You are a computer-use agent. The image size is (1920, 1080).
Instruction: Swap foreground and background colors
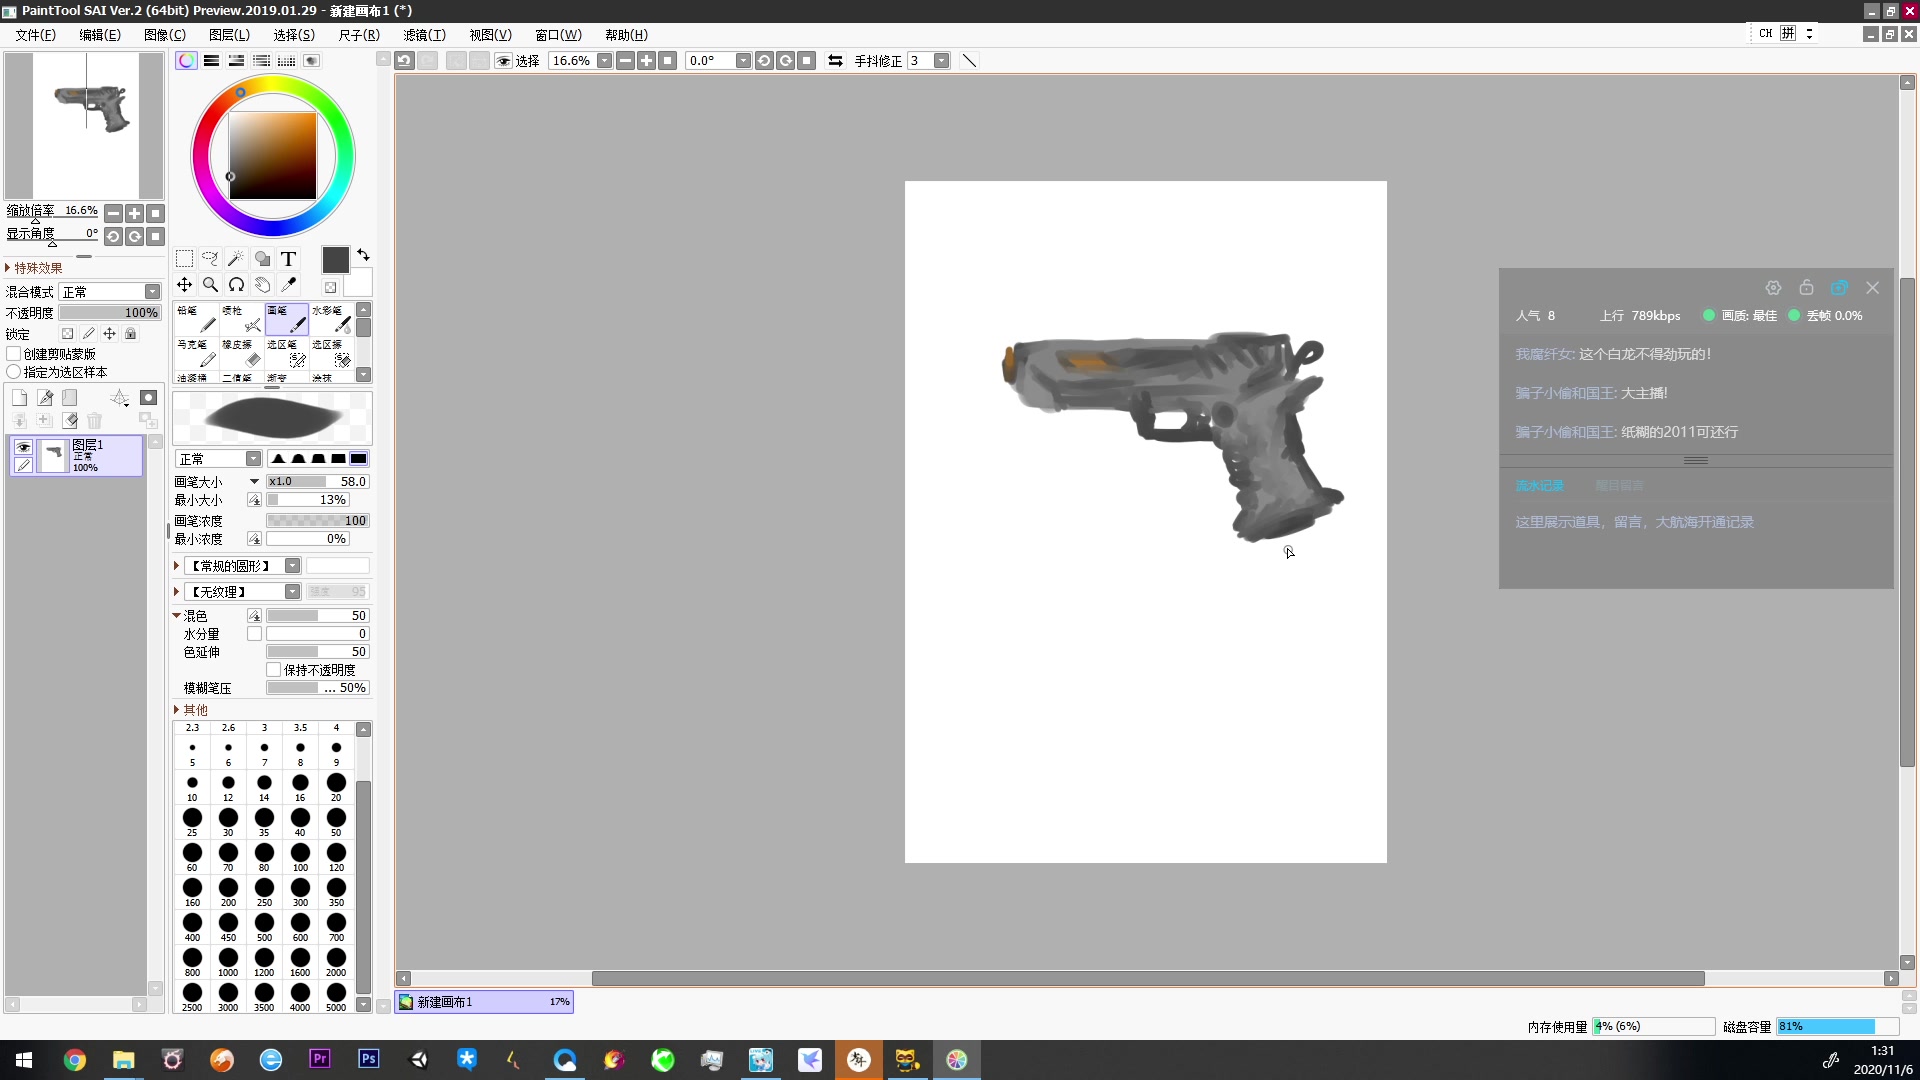click(363, 255)
